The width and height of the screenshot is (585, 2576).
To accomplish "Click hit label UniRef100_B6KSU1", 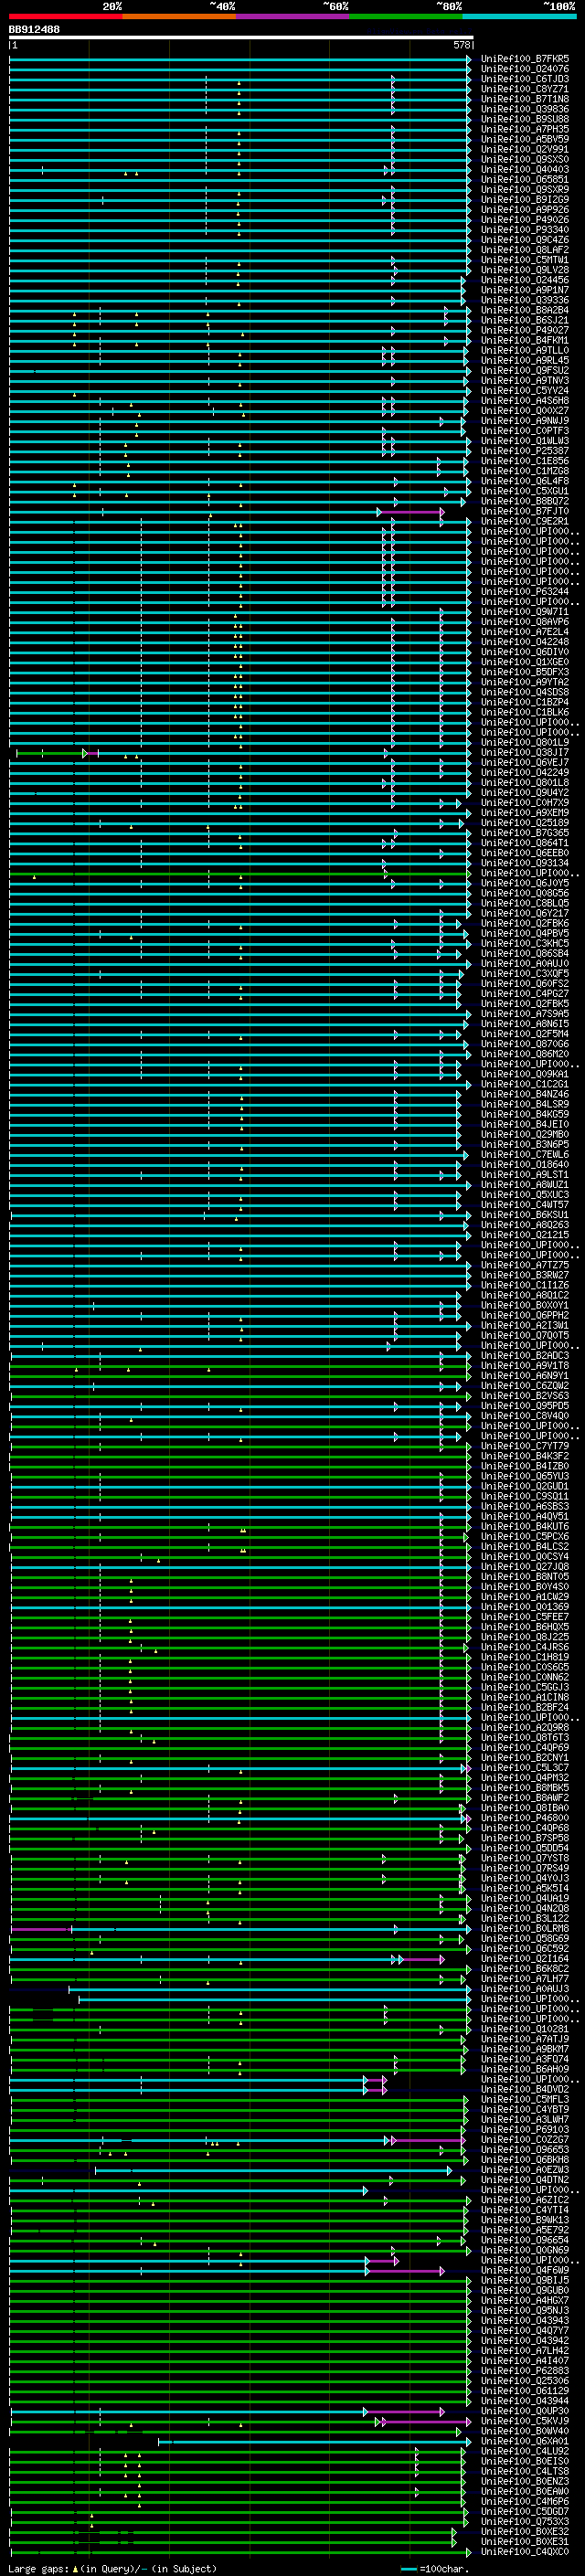I will [x=525, y=1215].
